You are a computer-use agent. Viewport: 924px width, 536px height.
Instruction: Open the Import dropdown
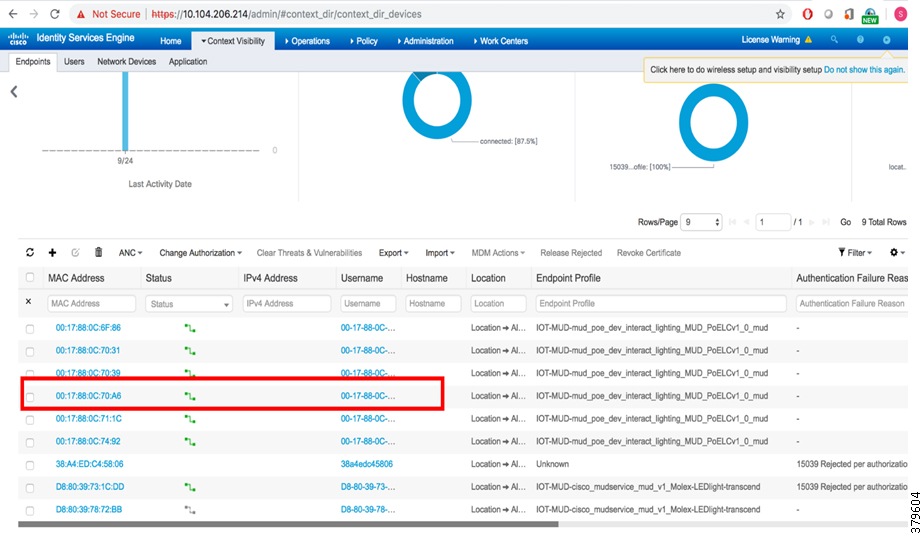pos(440,253)
